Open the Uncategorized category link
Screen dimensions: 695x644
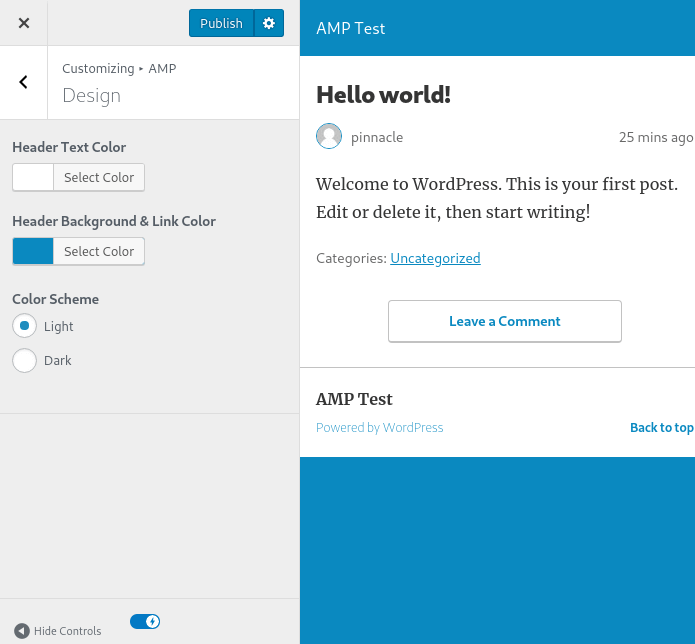[435, 258]
